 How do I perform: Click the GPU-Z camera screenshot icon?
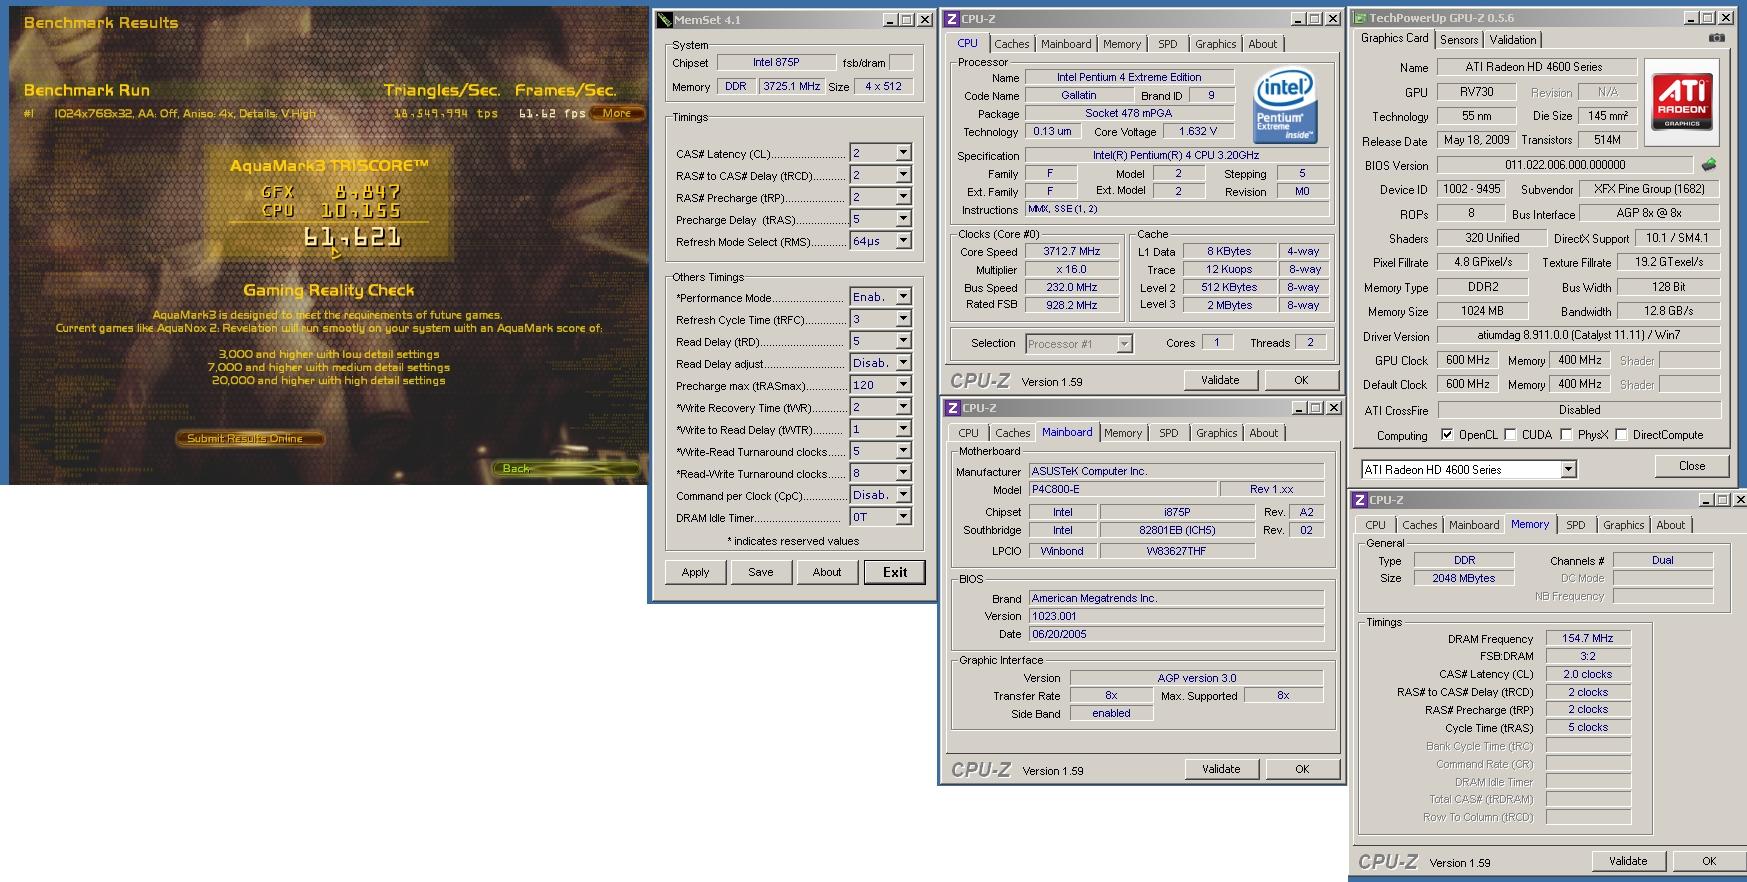1716,38
